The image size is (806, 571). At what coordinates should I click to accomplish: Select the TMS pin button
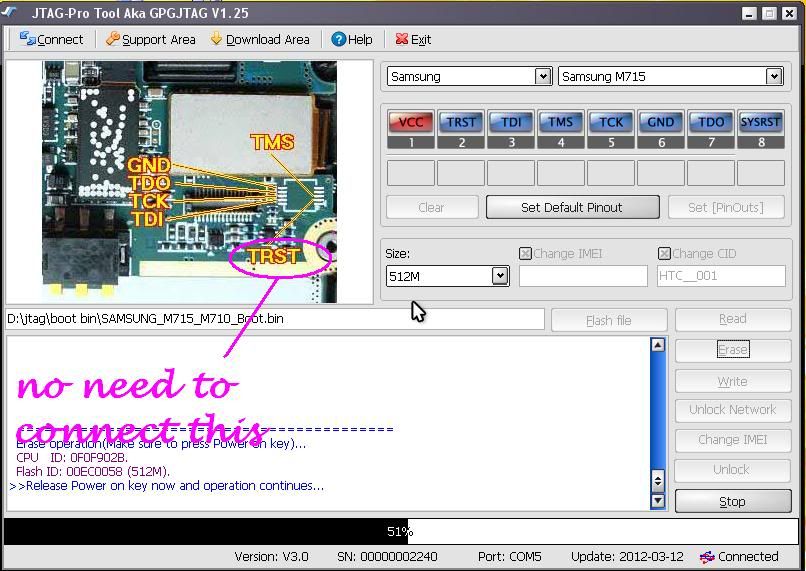click(561, 122)
